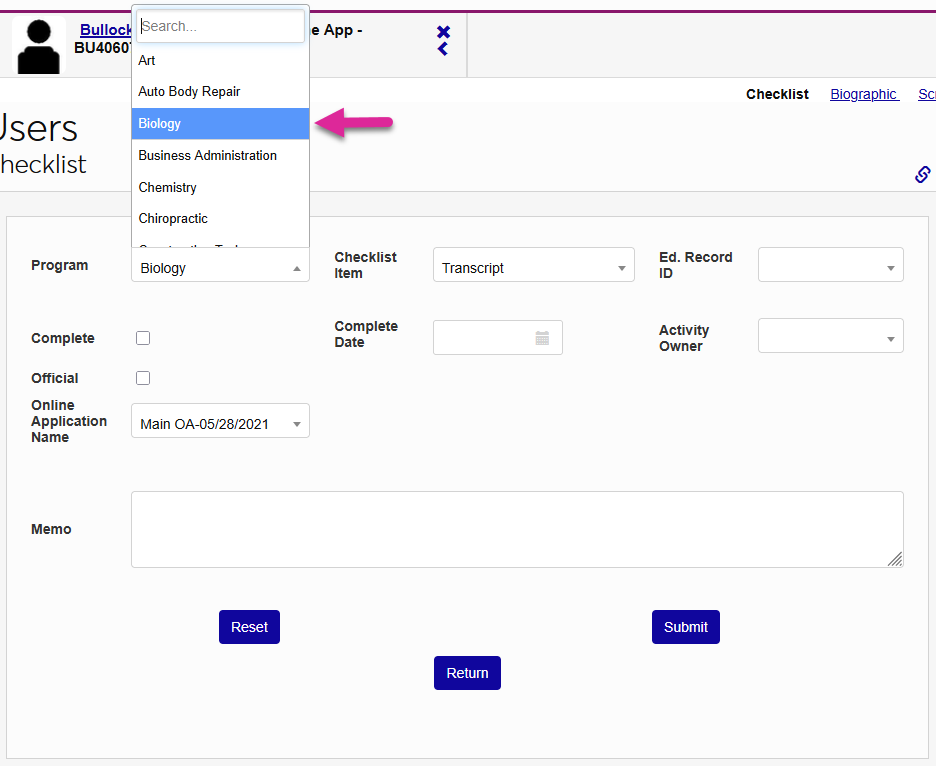Click the user profile avatar
Image resolution: width=936 pixels, height=766 pixels.
[x=39, y=45]
